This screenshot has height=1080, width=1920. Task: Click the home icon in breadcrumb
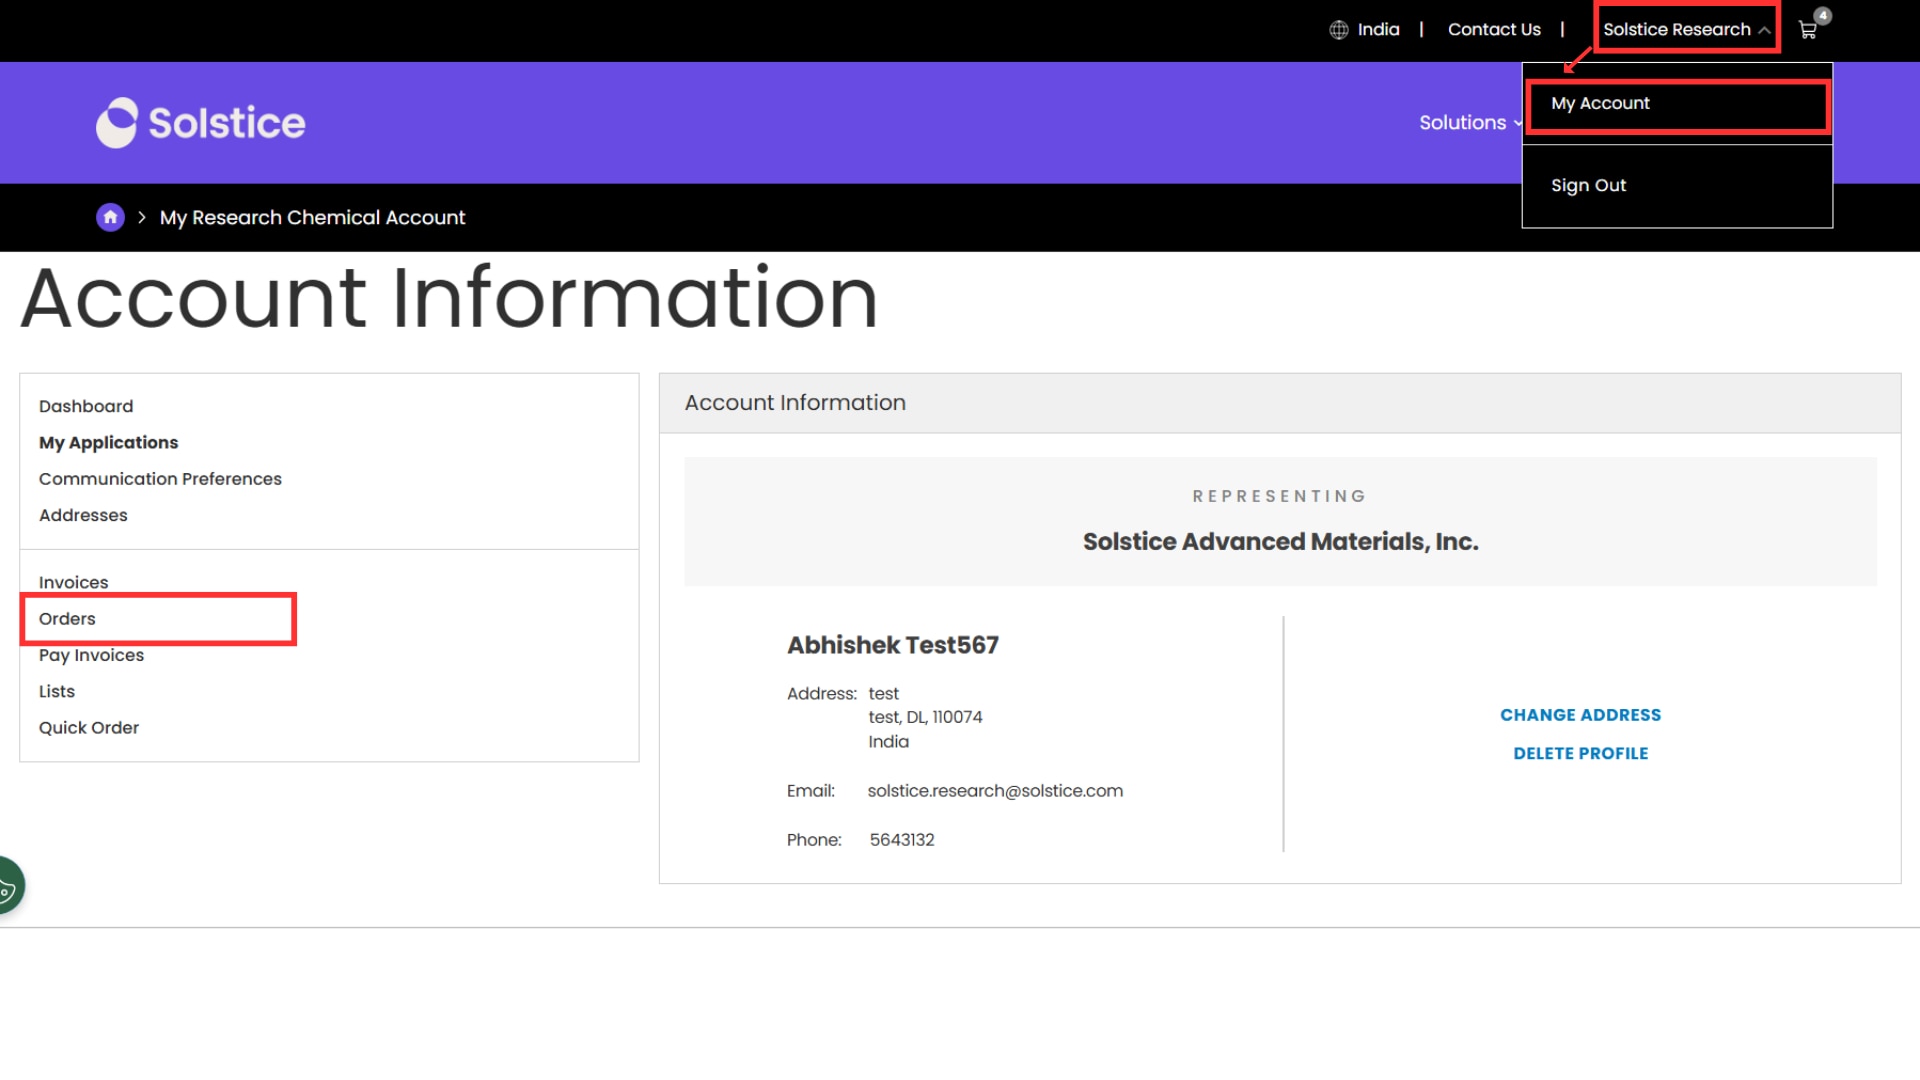pyautogui.click(x=110, y=217)
